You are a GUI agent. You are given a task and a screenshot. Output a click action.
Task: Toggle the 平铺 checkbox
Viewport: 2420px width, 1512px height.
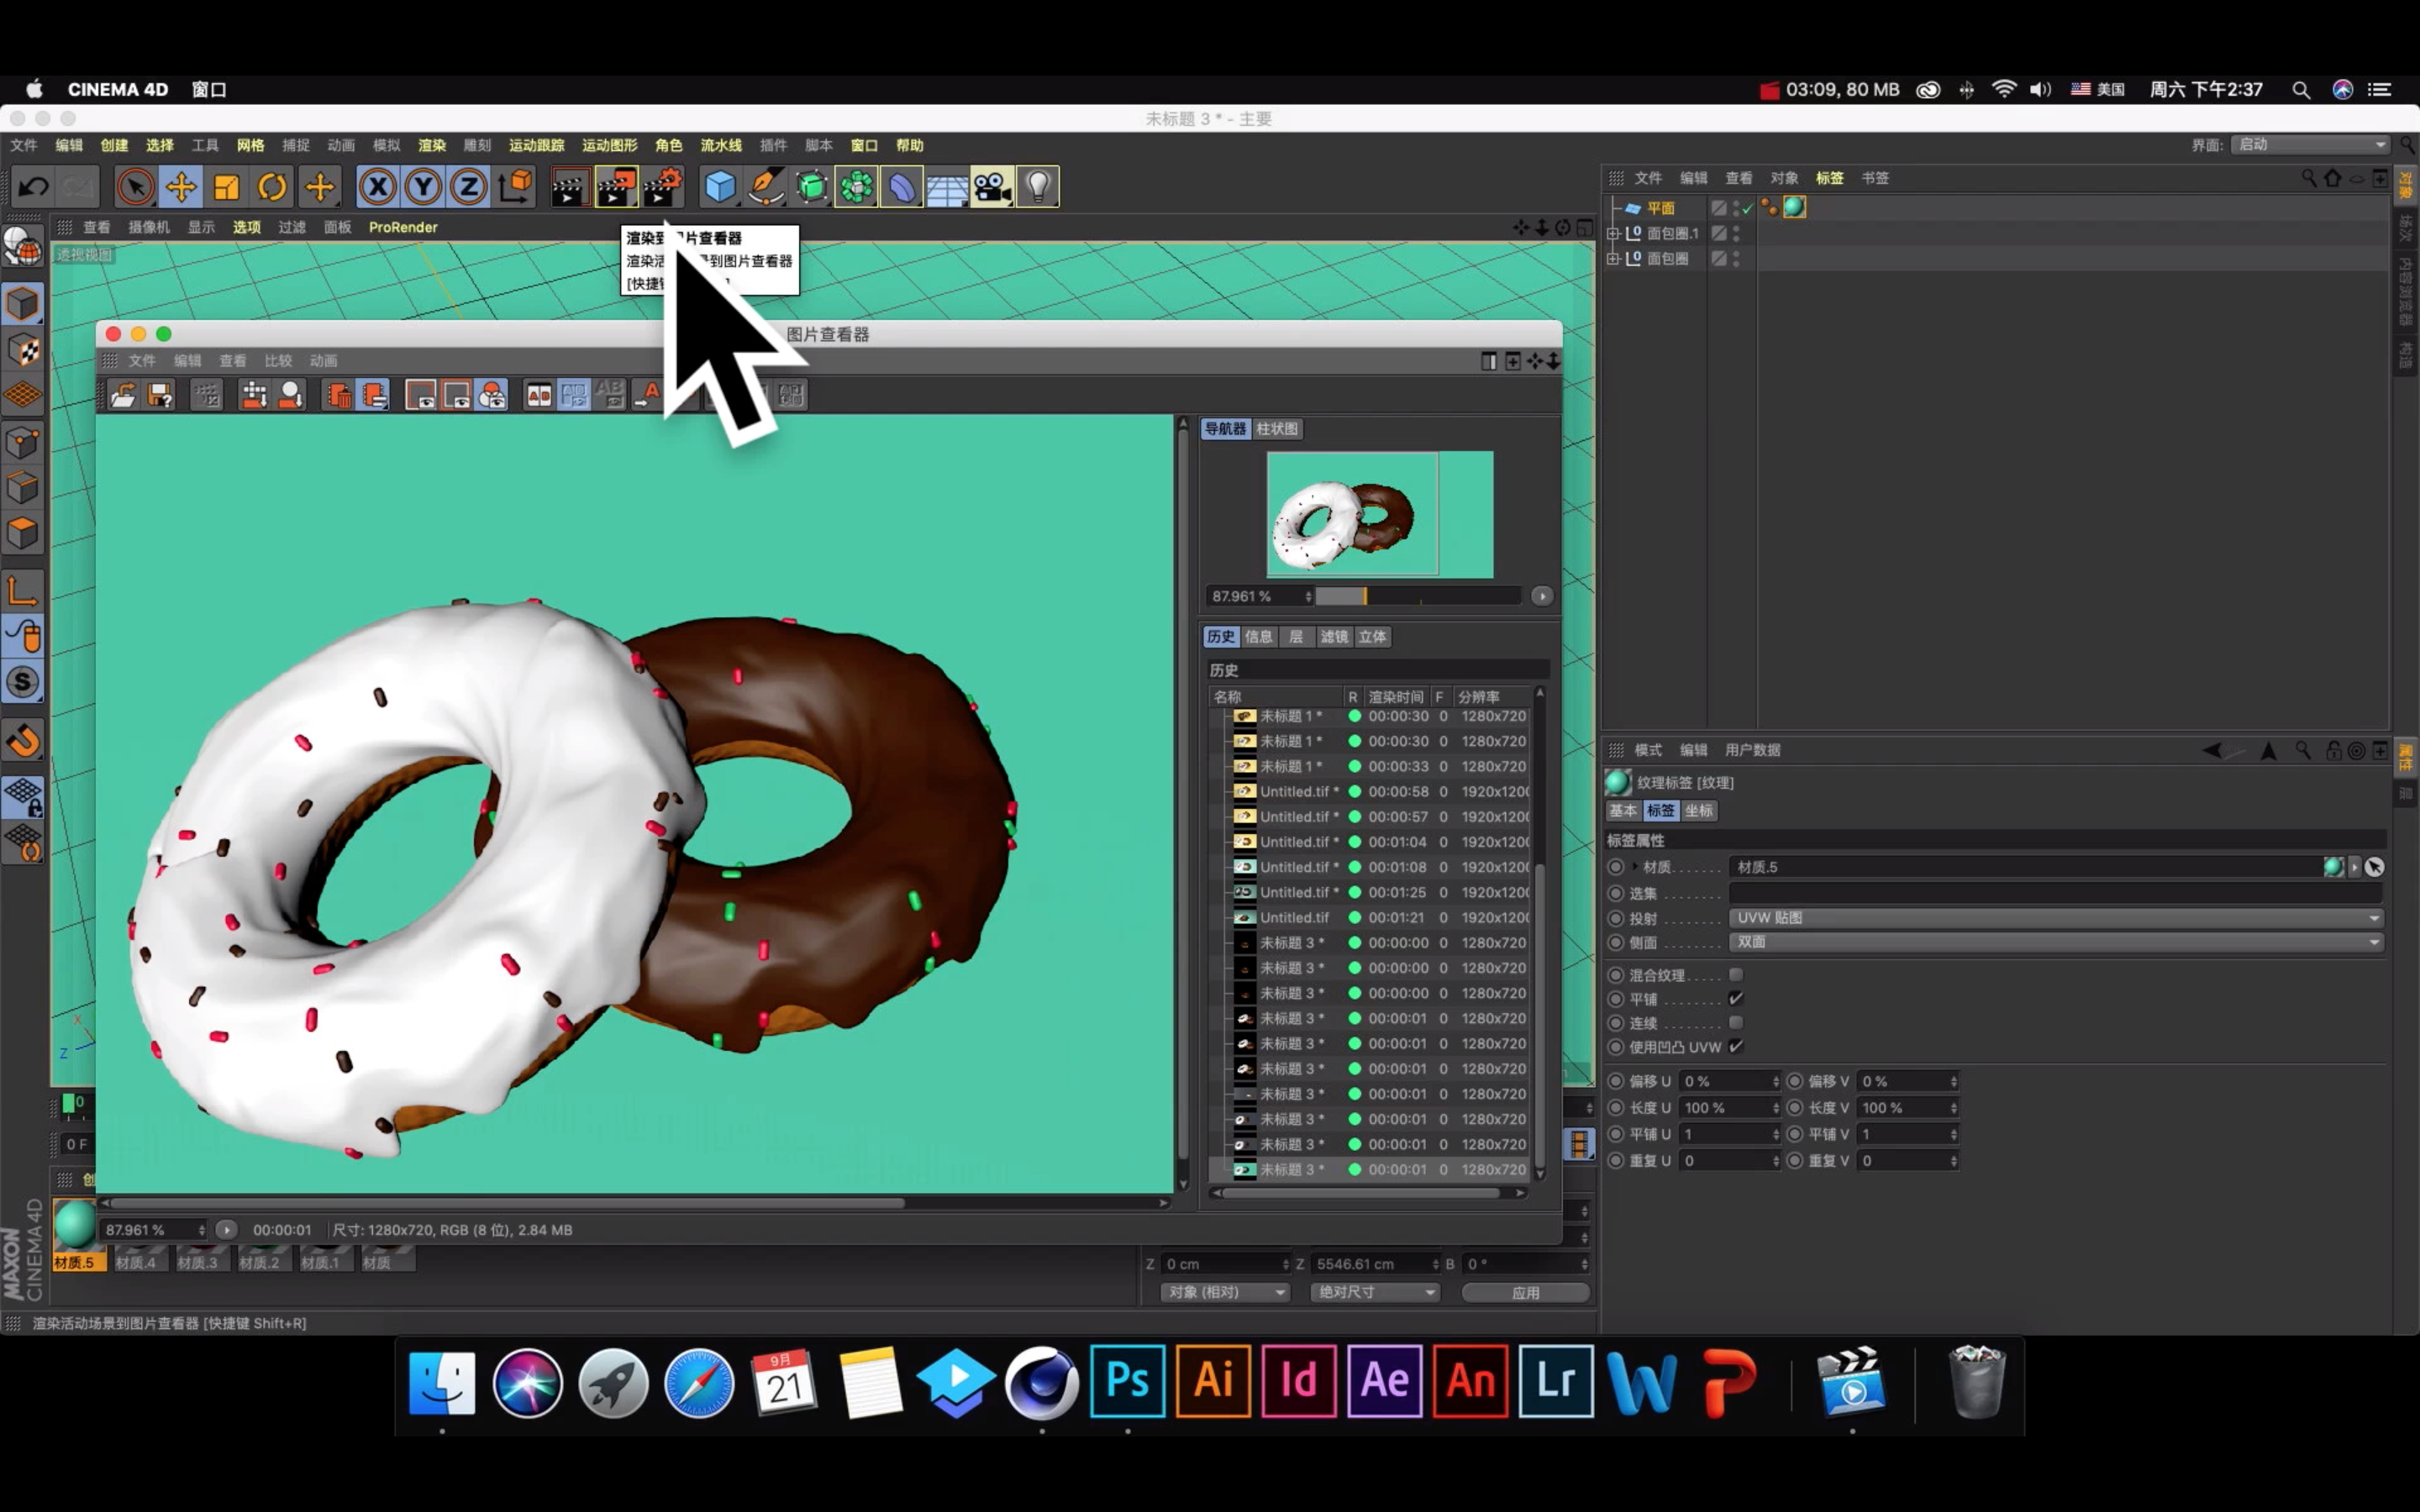[1736, 998]
